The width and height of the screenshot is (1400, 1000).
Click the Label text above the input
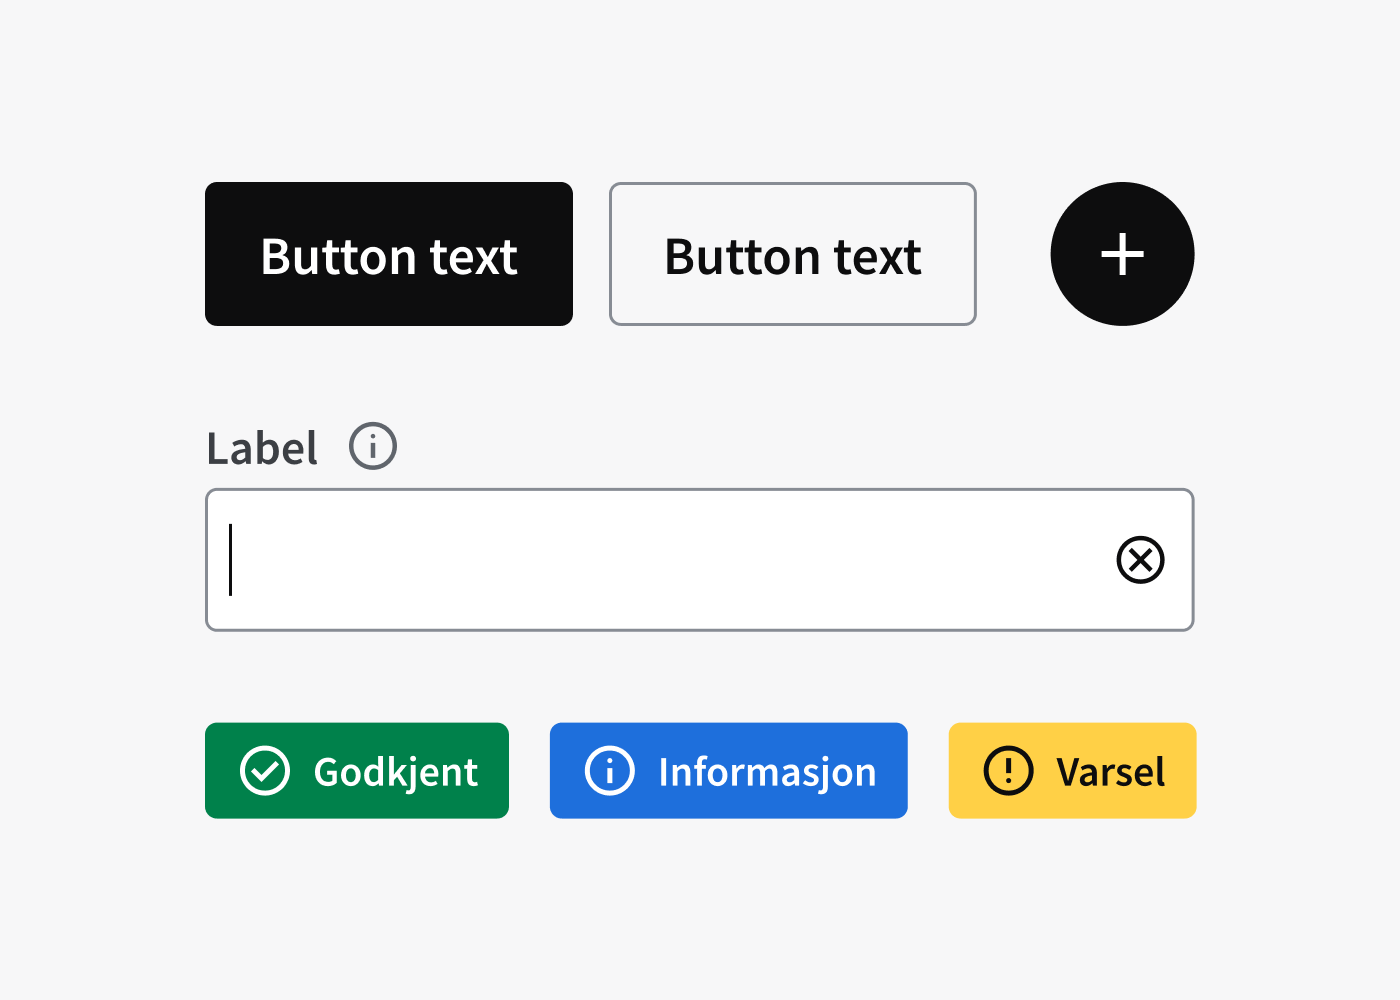[x=262, y=448]
